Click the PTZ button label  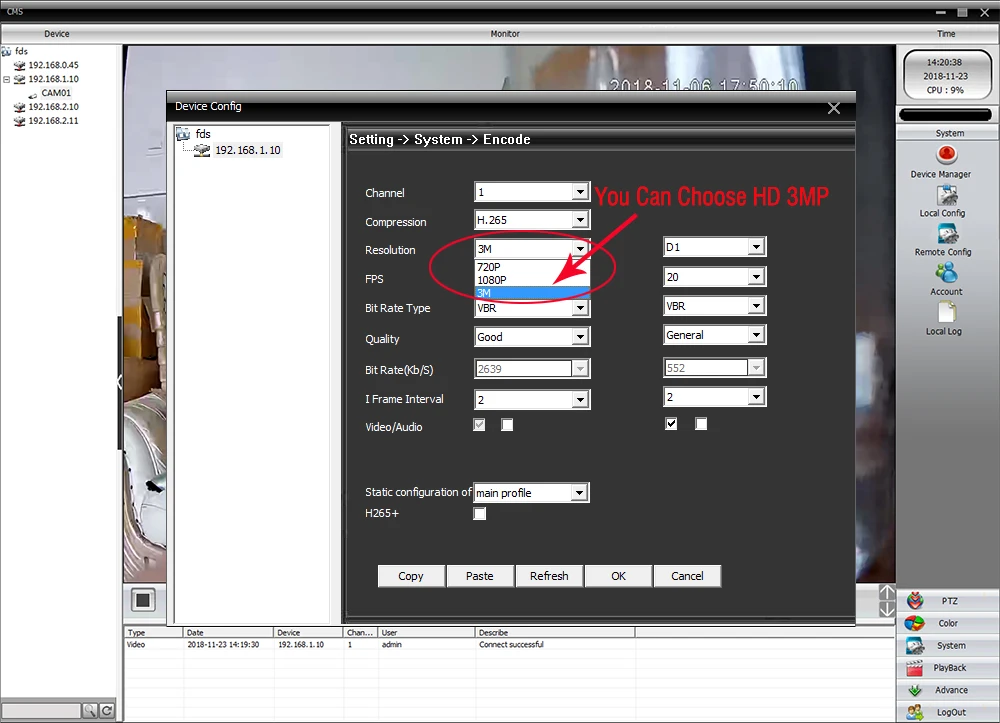click(x=950, y=601)
